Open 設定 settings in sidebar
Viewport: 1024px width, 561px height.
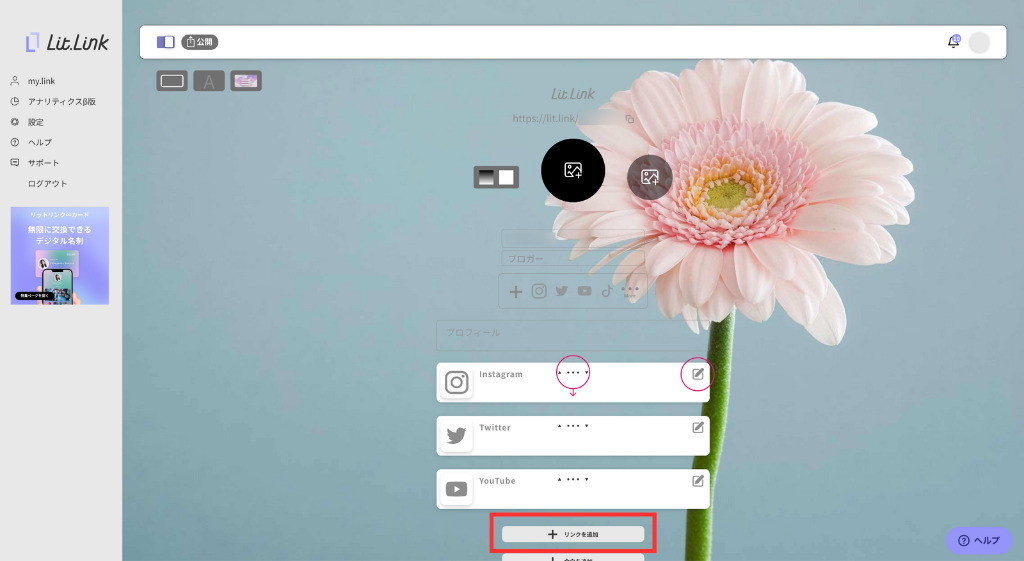[x=35, y=122]
